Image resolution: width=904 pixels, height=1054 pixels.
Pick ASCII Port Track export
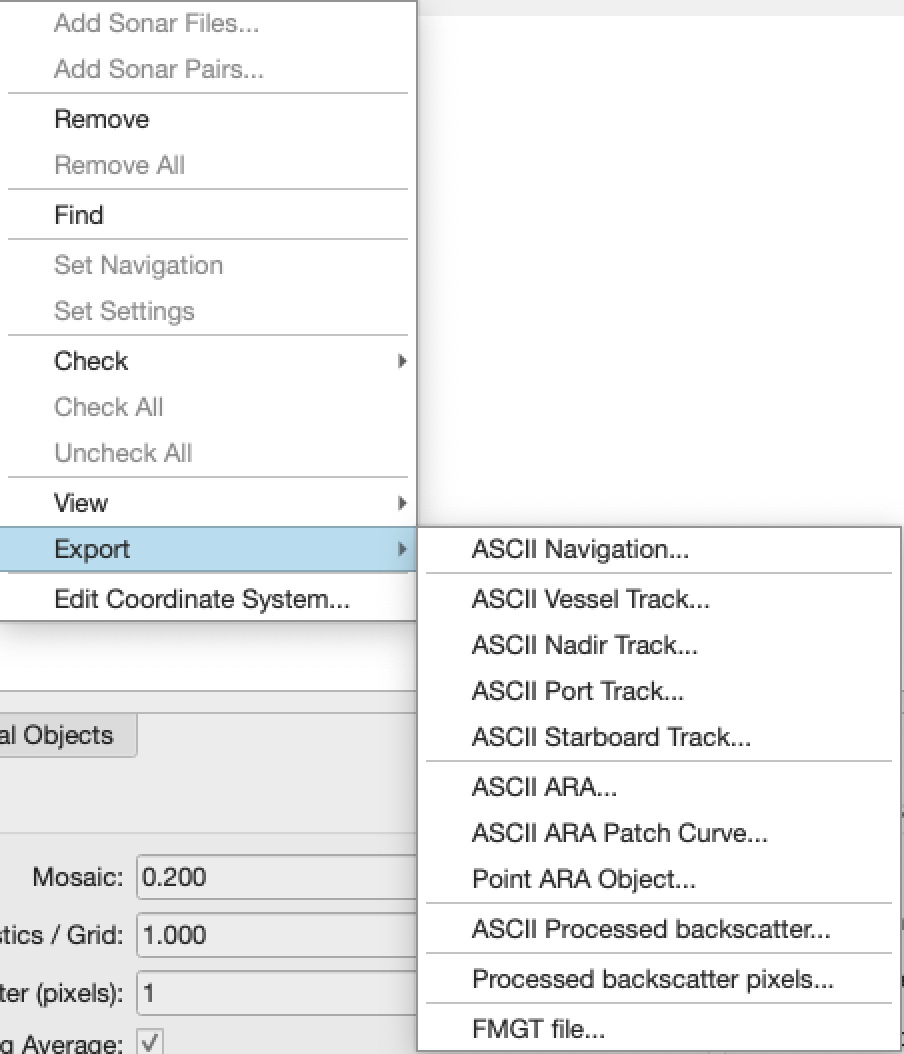[578, 691]
